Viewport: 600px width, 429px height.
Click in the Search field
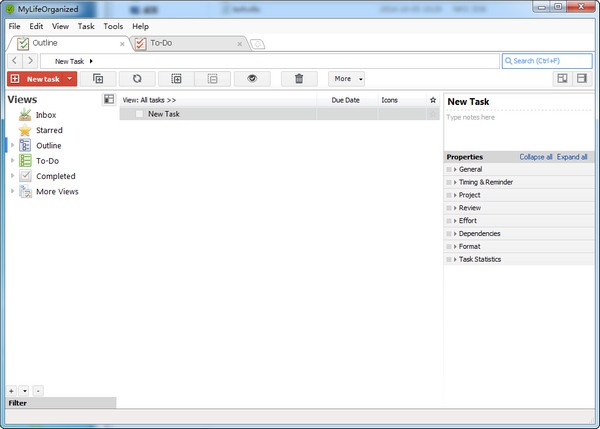(x=547, y=61)
